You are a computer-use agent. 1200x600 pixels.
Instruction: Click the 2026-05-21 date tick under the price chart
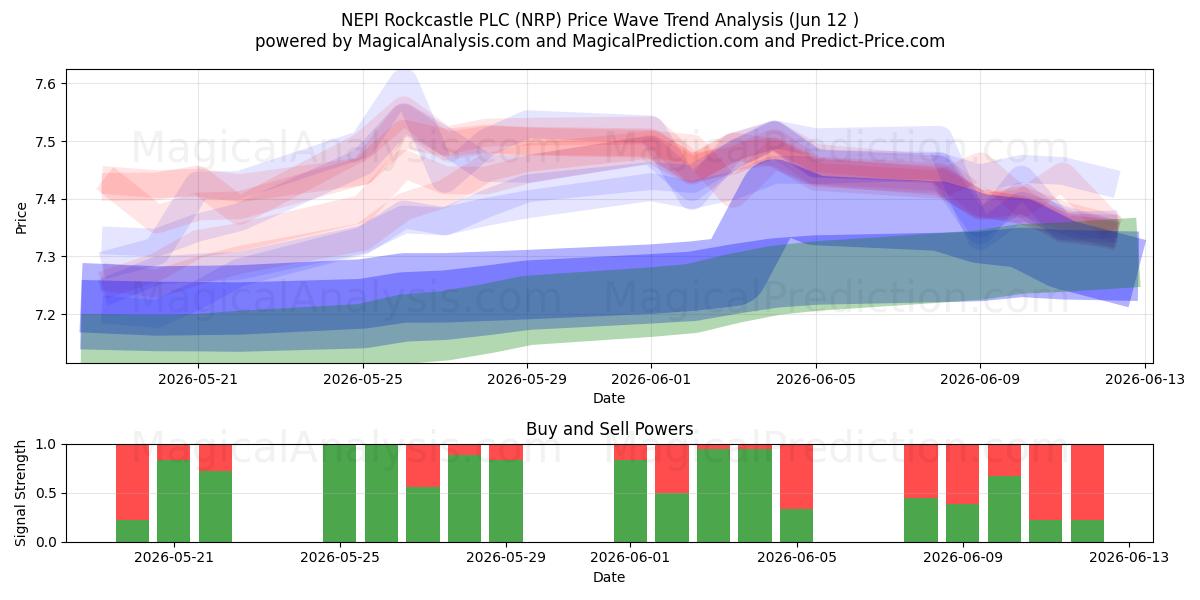[x=197, y=379]
